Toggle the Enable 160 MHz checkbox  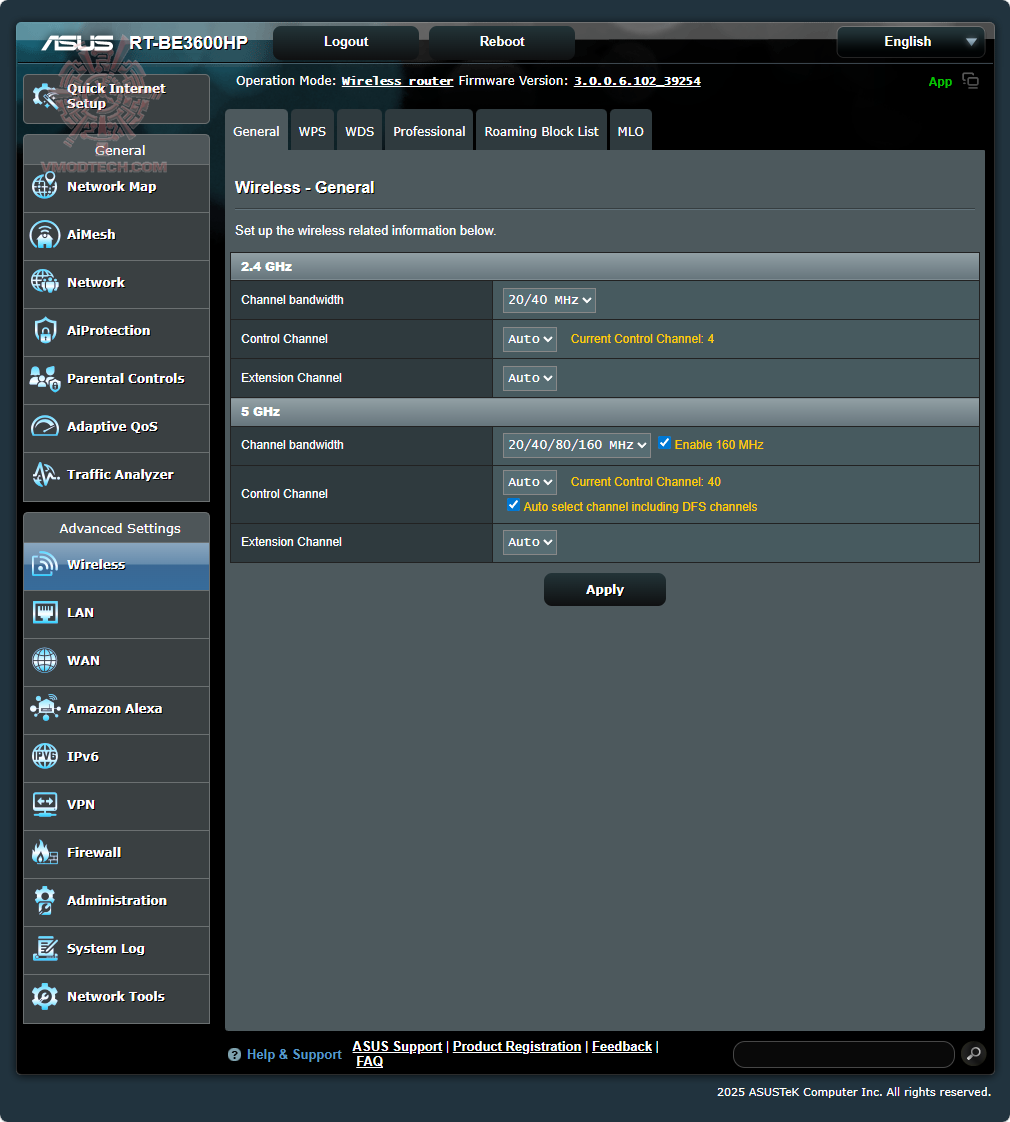coord(664,443)
